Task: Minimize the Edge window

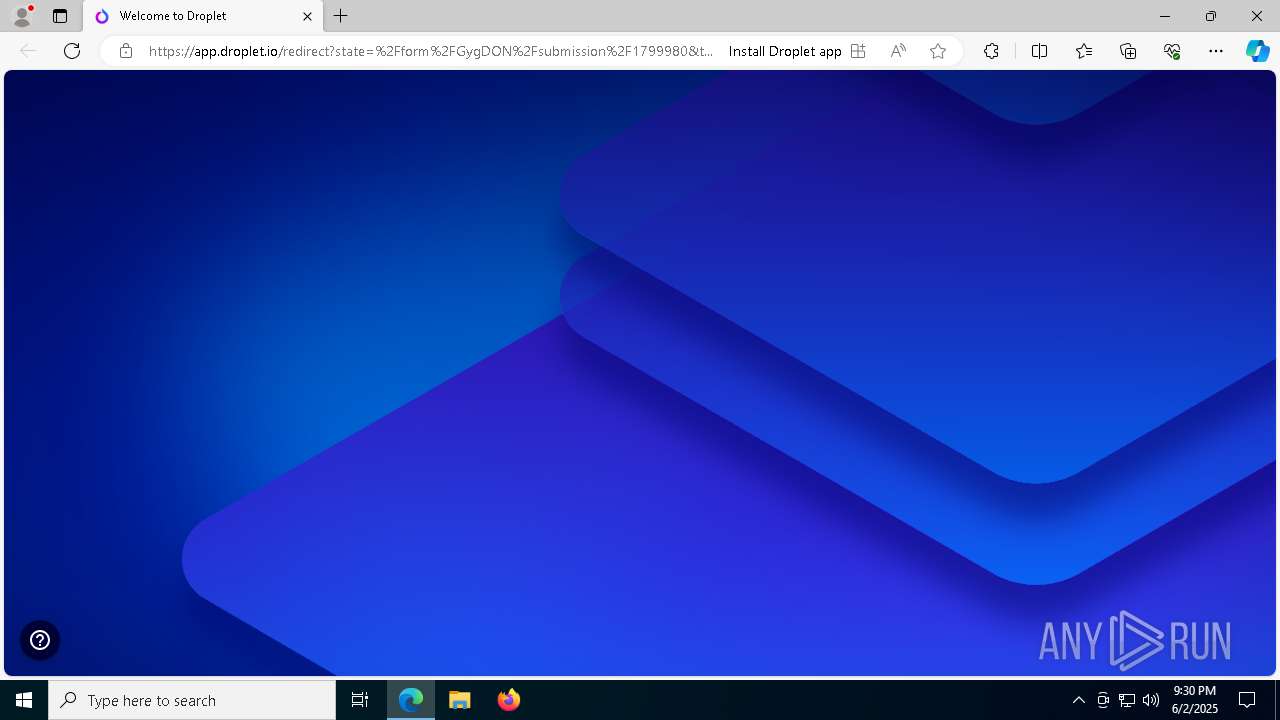Action: pos(1165,16)
